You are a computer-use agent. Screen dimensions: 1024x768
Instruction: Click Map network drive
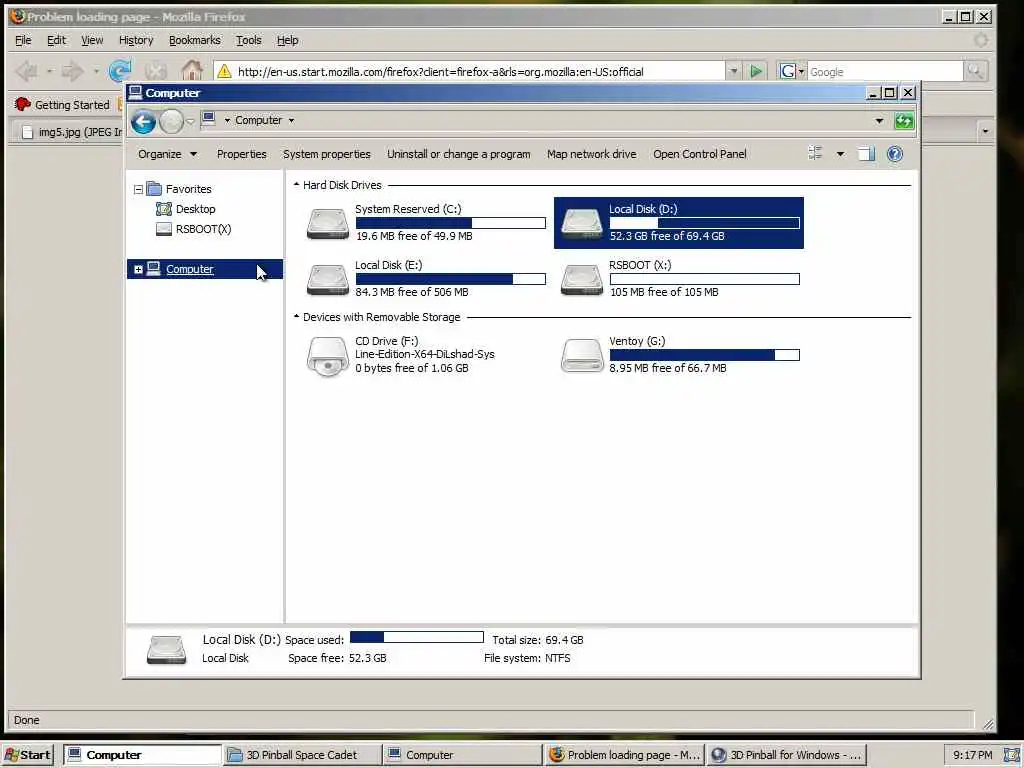592,154
